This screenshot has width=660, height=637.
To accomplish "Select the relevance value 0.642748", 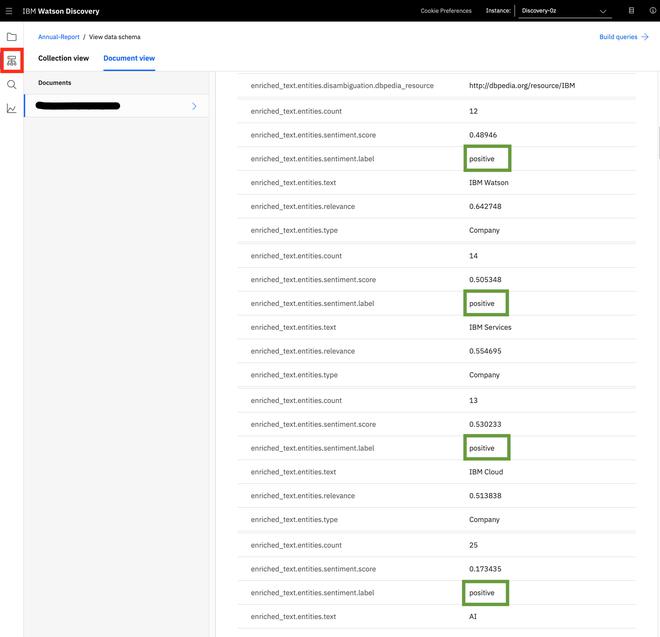I will click(485, 206).
